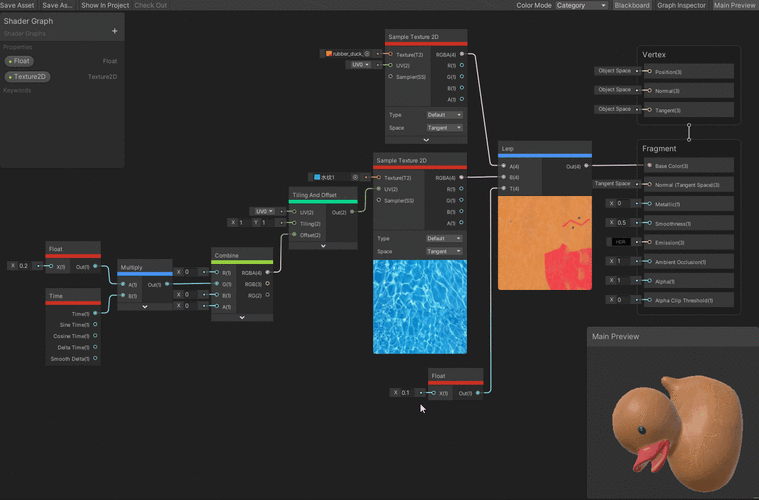This screenshot has height=500, width=759.
Task: Expand Combine node preview chevron
Action: [x=242, y=318]
